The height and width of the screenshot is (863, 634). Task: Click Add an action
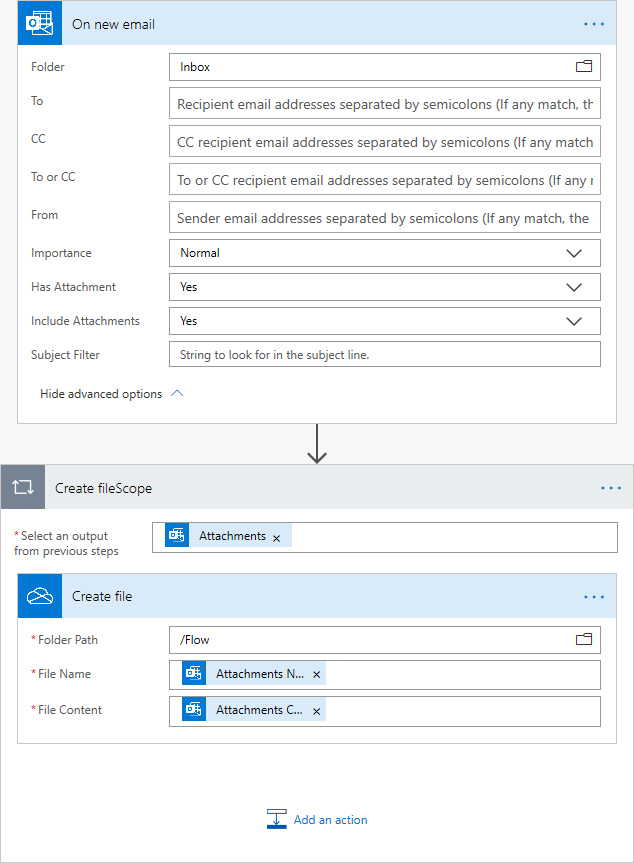(330, 819)
